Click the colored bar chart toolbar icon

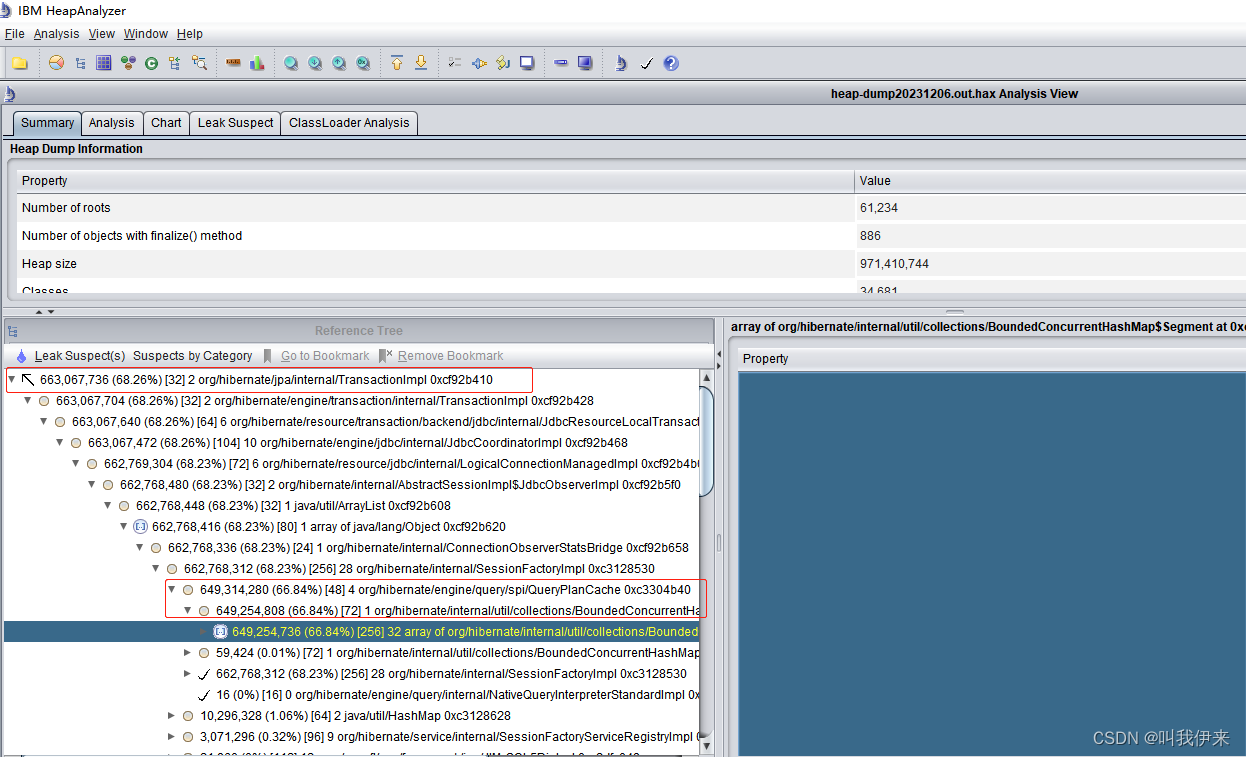(257, 62)
